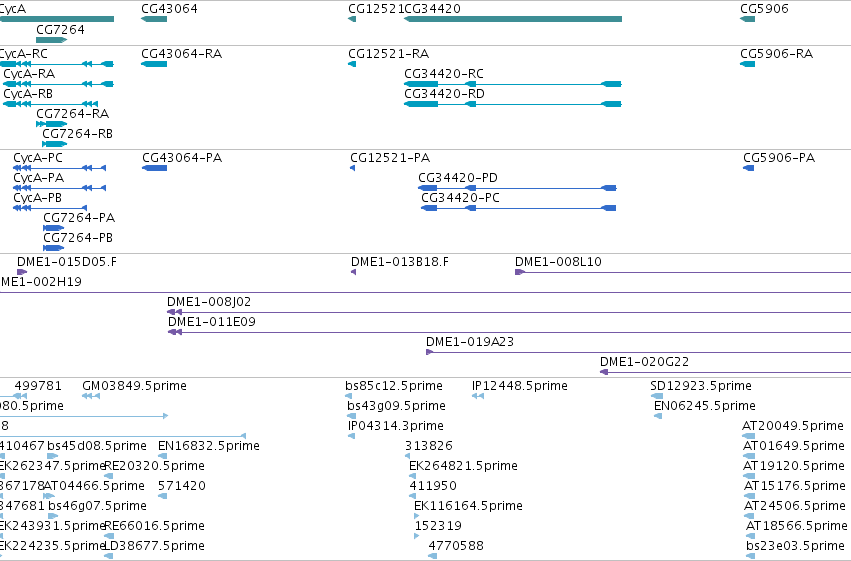Screen dimensions: 851x561
Task: Click EST AT15176.5prime label
Action: [x=795, y=486]
